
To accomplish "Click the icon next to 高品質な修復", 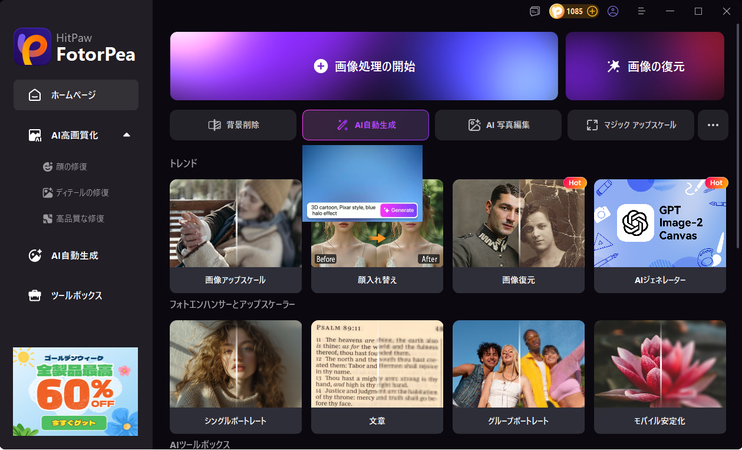I will pyautogui.click(x=47, y=219).
